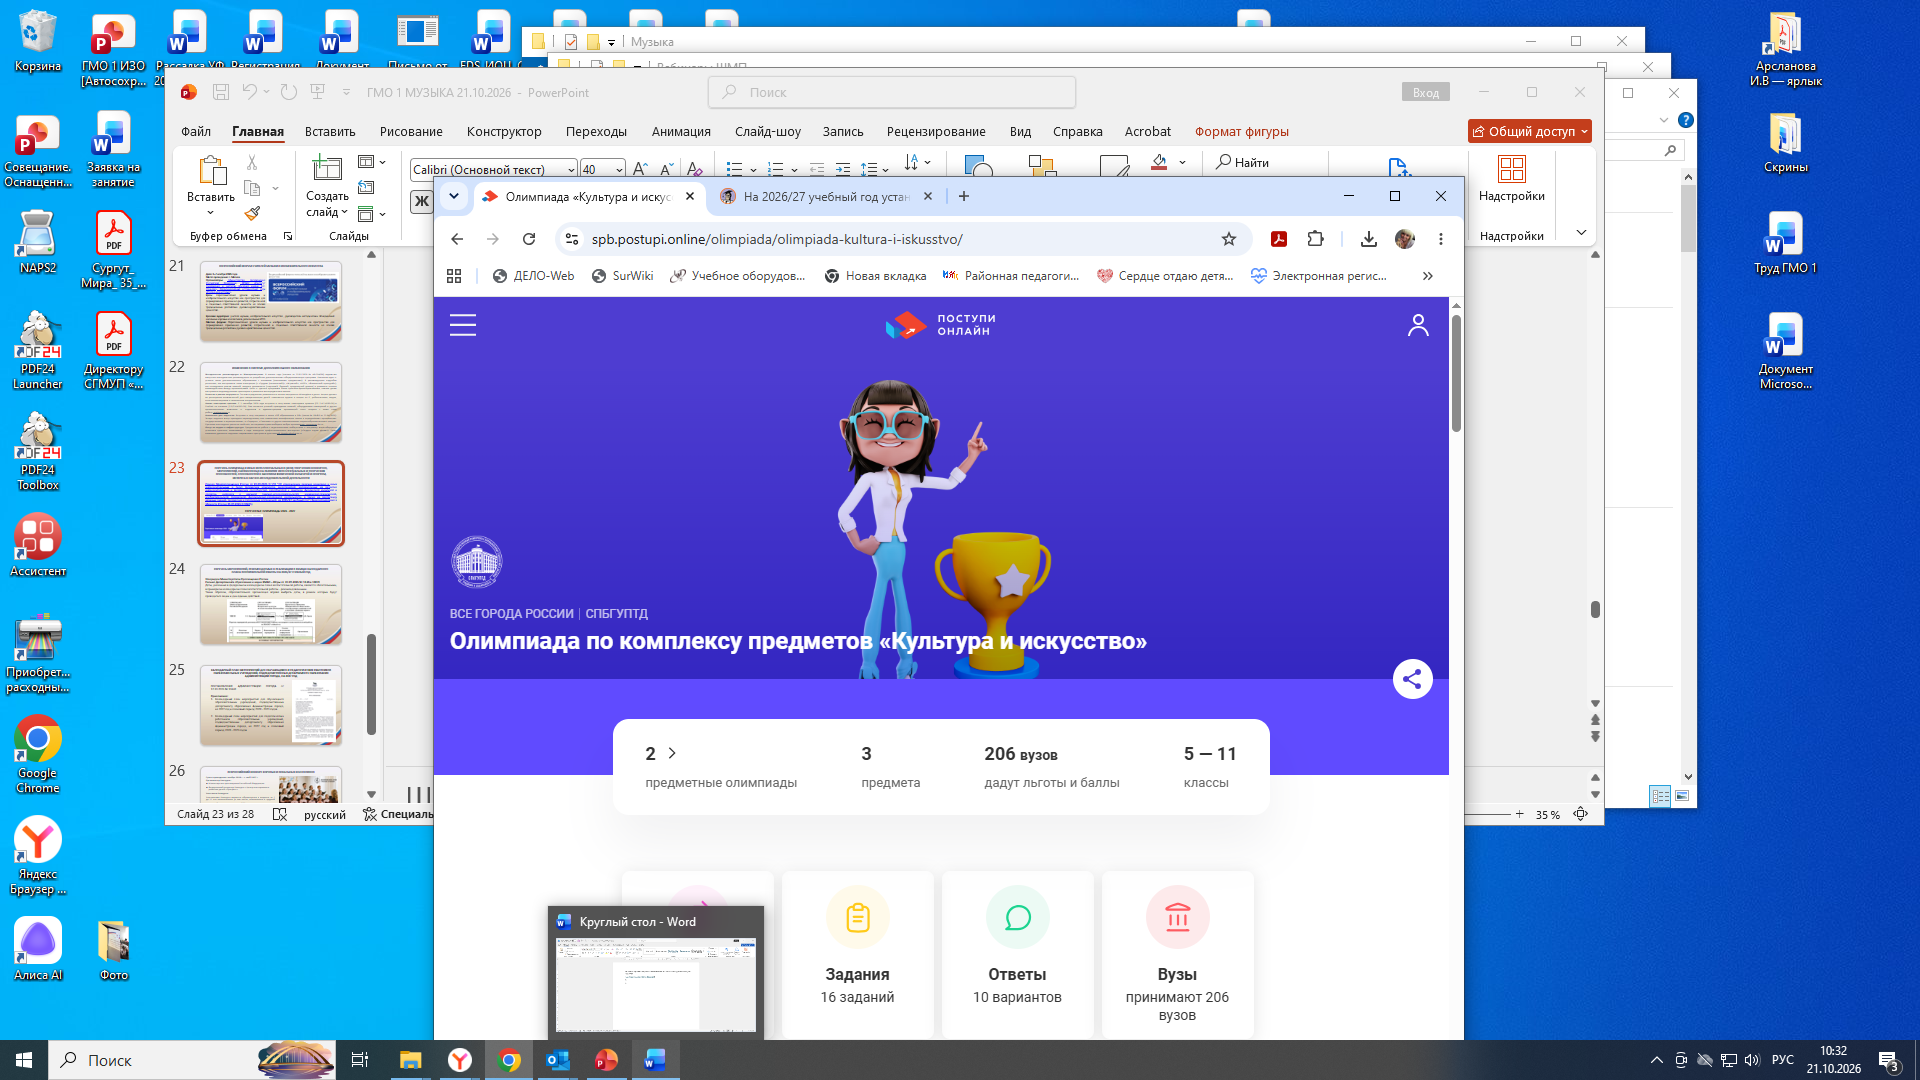The image size is (1920, 1080).
Task: Open Chrome apps grid in the bookmarks bar
Action: pos(454,276)
